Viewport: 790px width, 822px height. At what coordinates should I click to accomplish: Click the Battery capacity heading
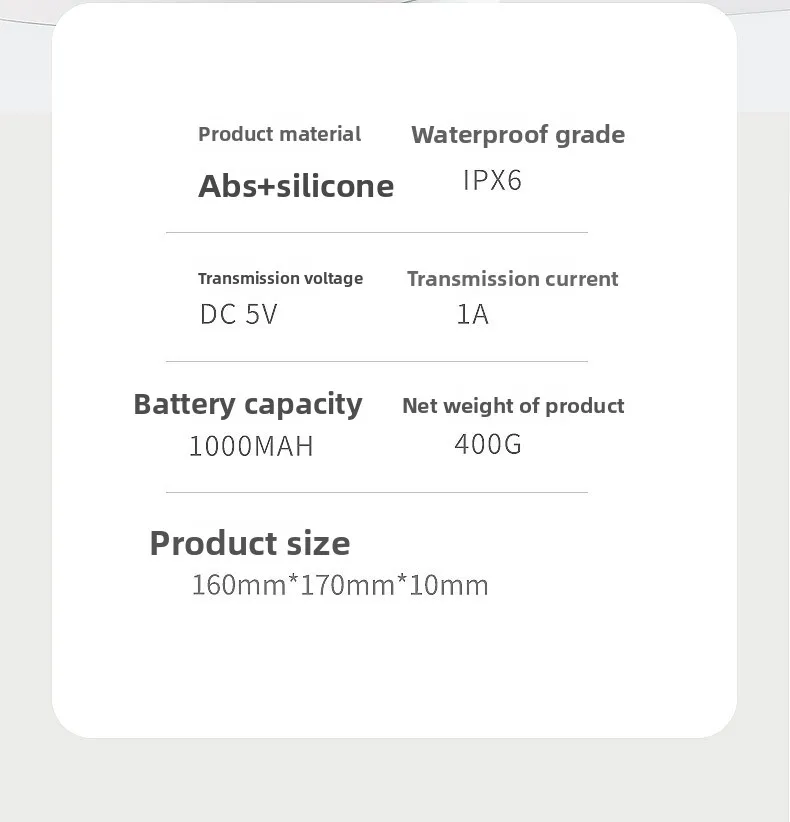247,404
